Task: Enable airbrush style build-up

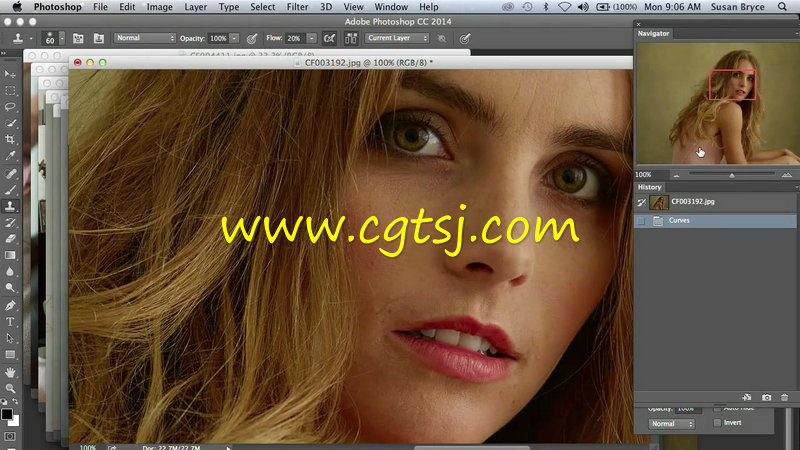Action: 330,38
